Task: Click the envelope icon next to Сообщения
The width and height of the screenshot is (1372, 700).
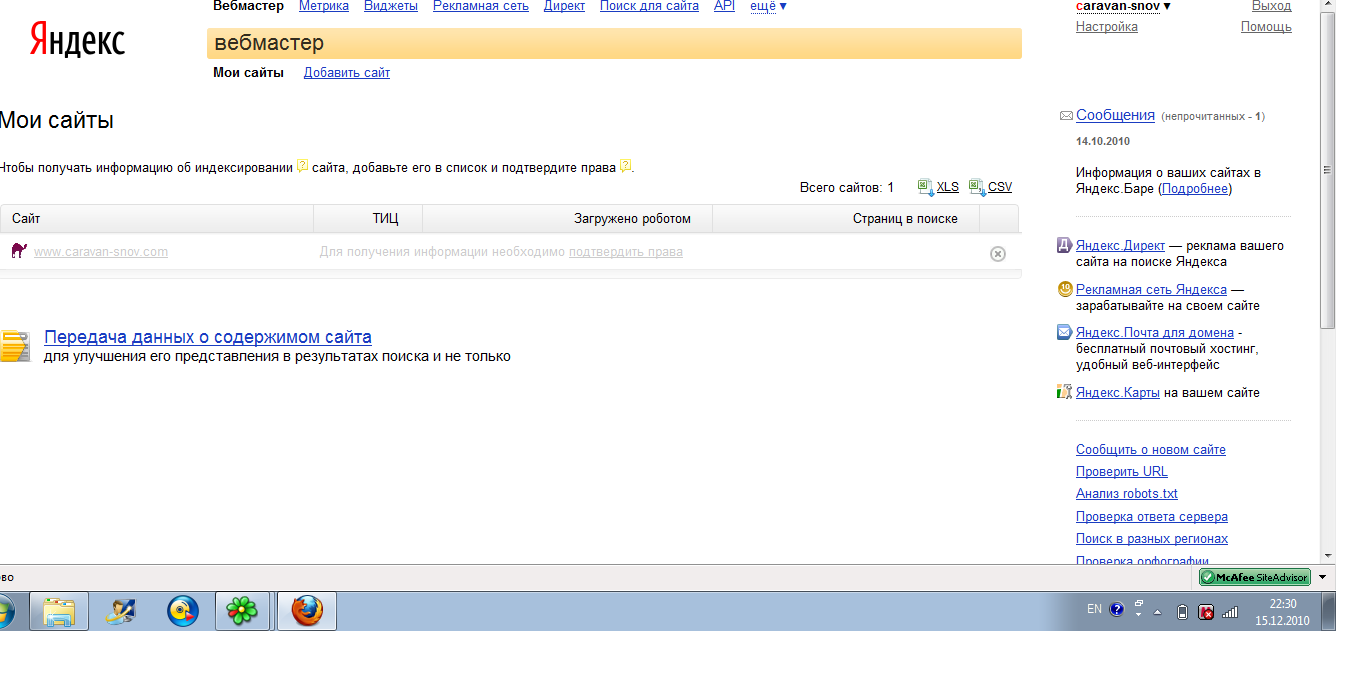Action: tap(1066, 116)
